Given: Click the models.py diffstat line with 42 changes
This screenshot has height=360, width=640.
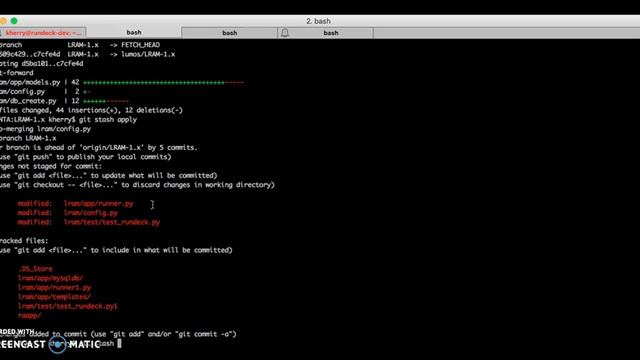Looking at the screenshot, I should pos(122,82).
